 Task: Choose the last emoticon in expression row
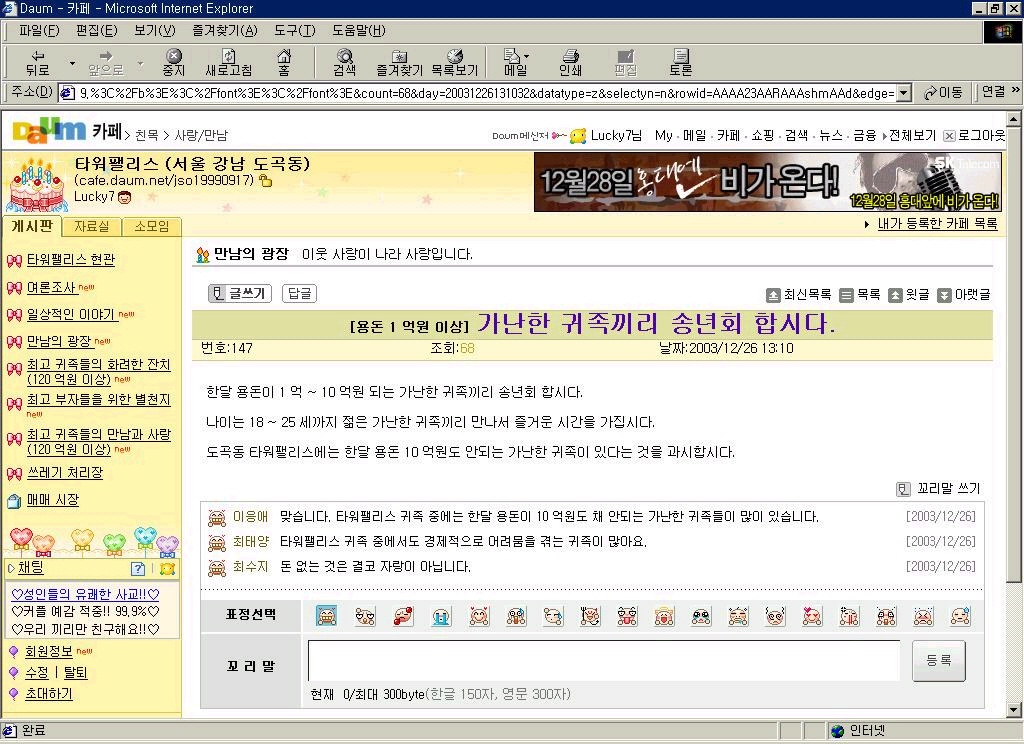[x=960, y=616]
